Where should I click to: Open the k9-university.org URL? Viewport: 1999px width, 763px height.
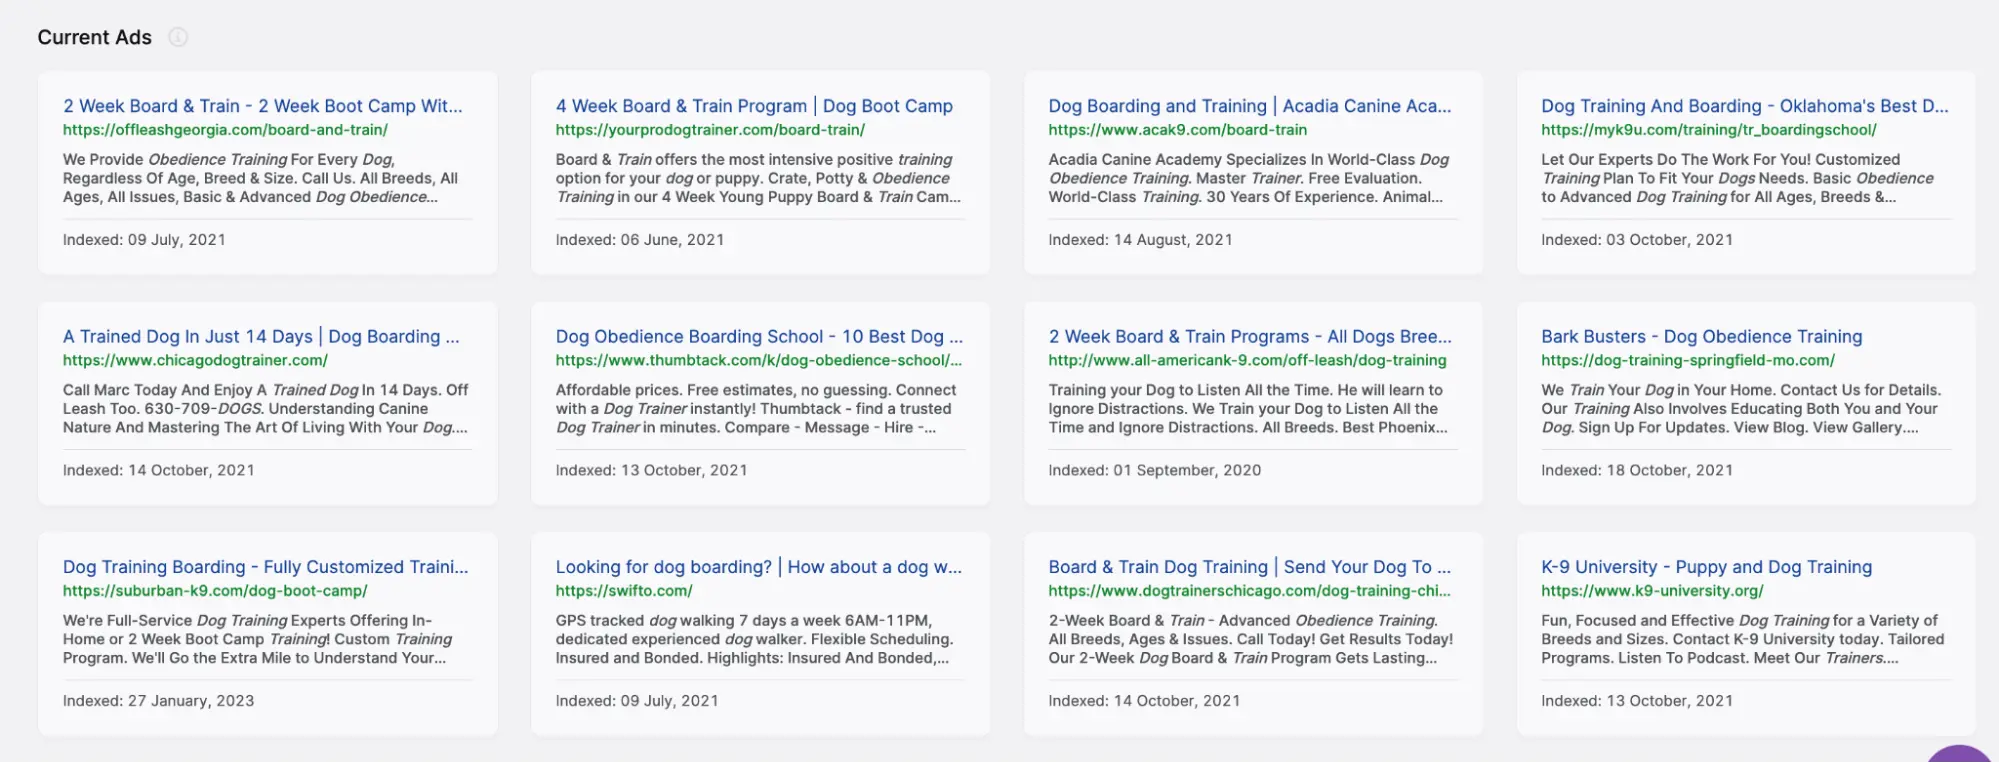click(1652, 591)
